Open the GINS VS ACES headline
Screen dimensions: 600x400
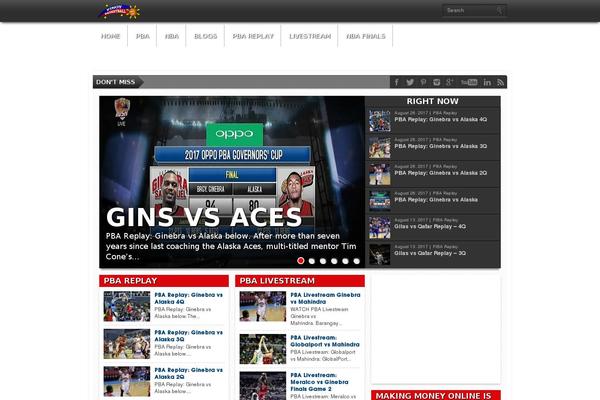coord(204,217)
